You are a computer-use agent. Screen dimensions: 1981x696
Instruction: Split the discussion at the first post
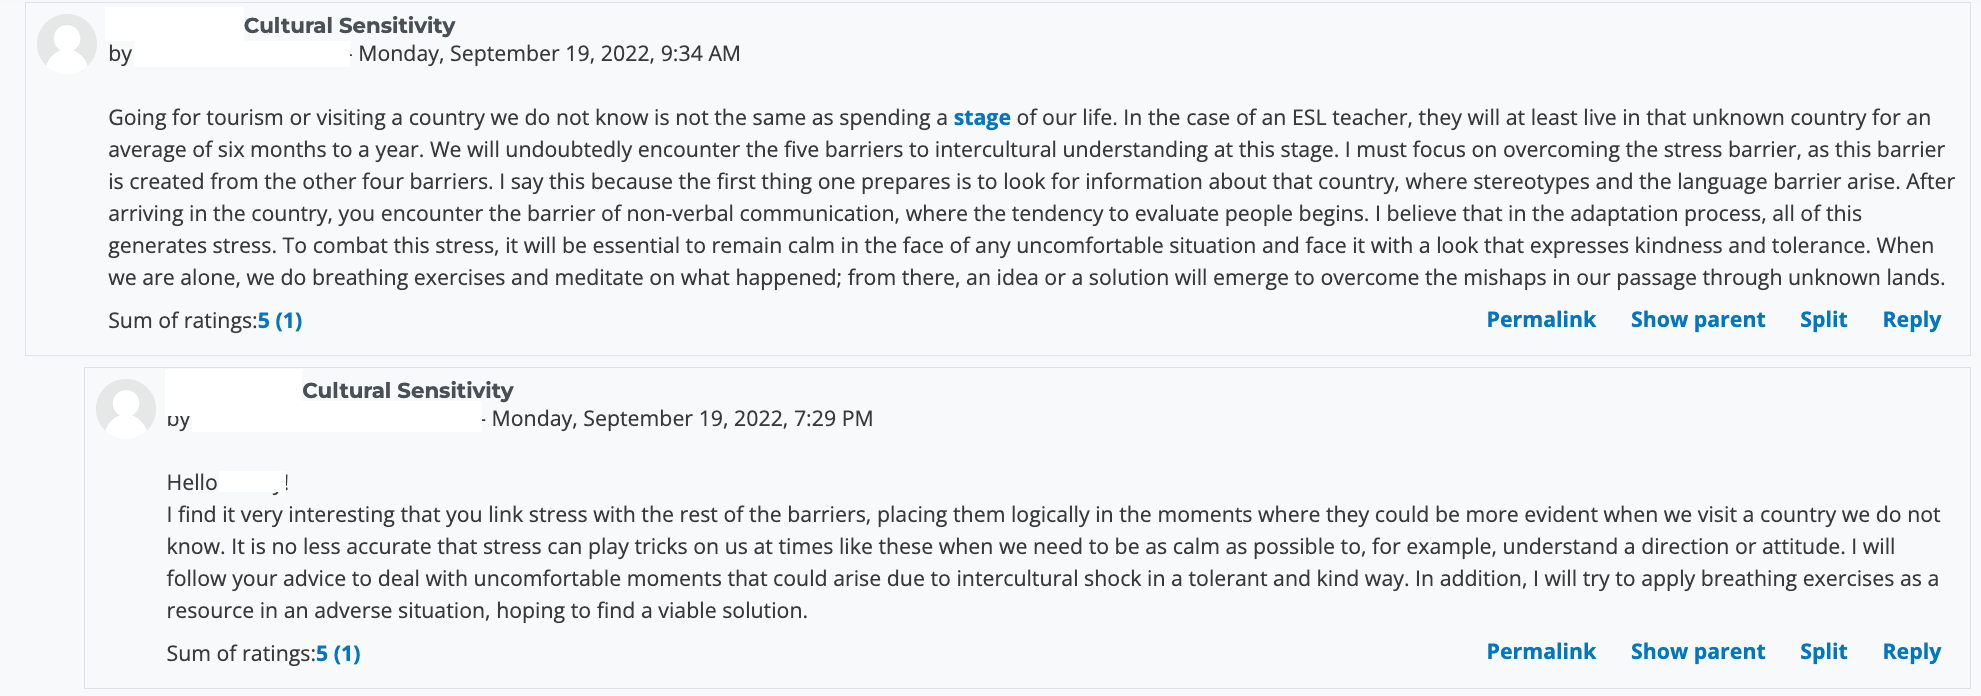point(1823,320)
